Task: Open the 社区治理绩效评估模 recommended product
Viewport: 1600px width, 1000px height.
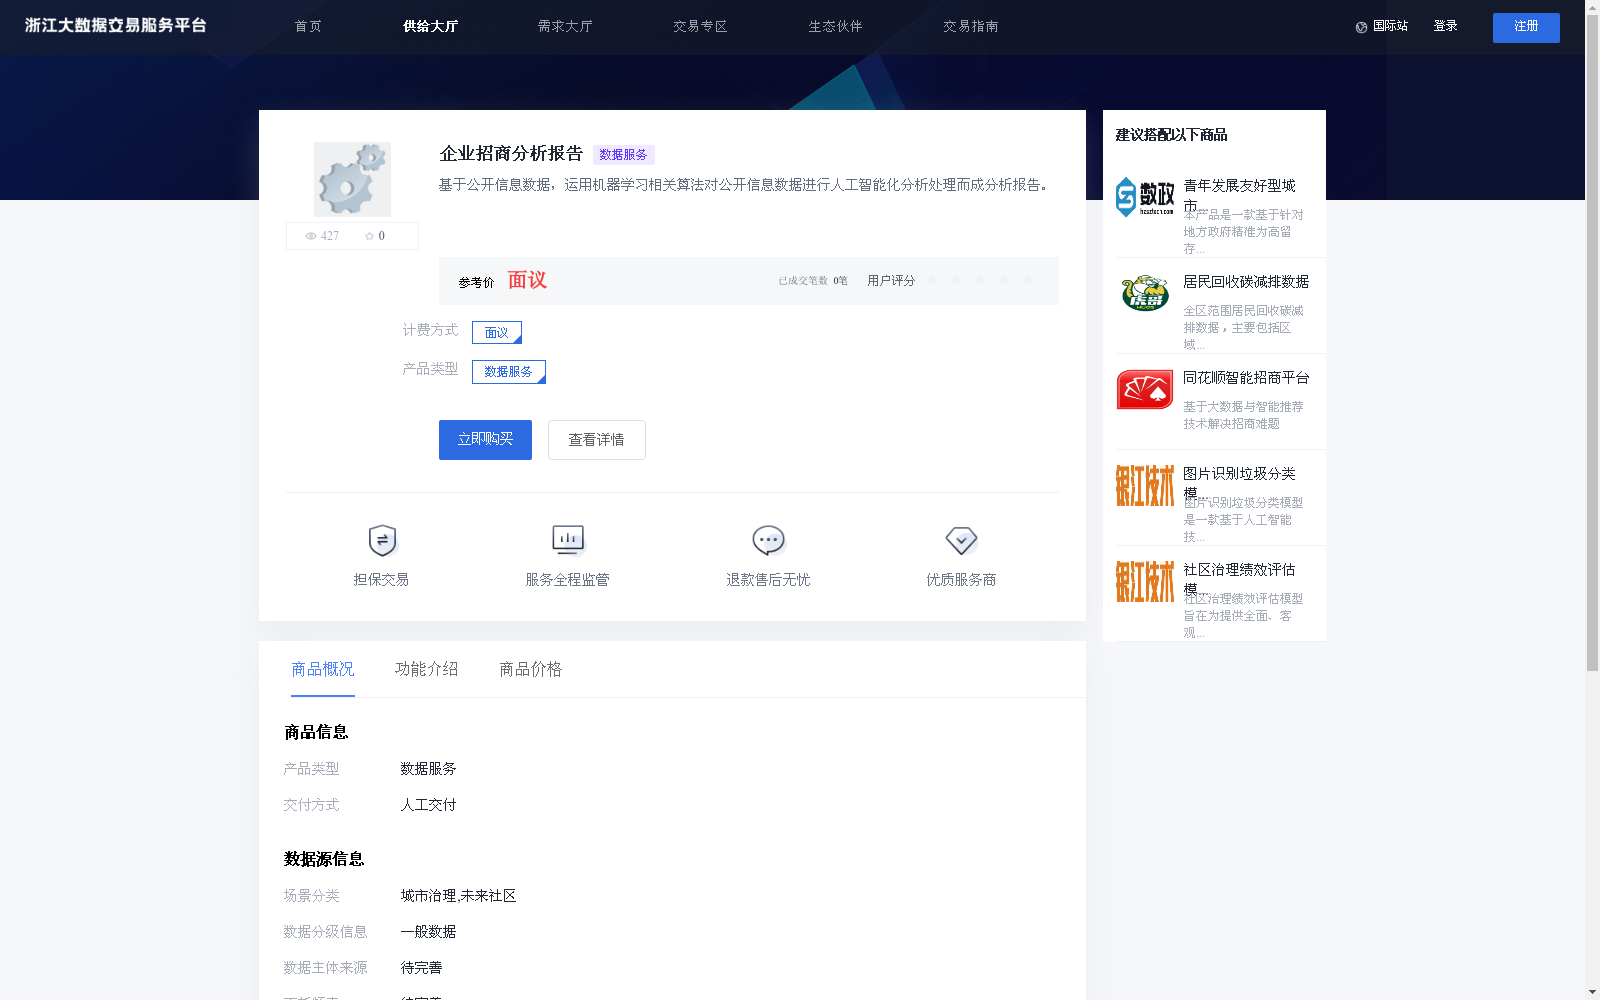Action: pos(1239,579)
